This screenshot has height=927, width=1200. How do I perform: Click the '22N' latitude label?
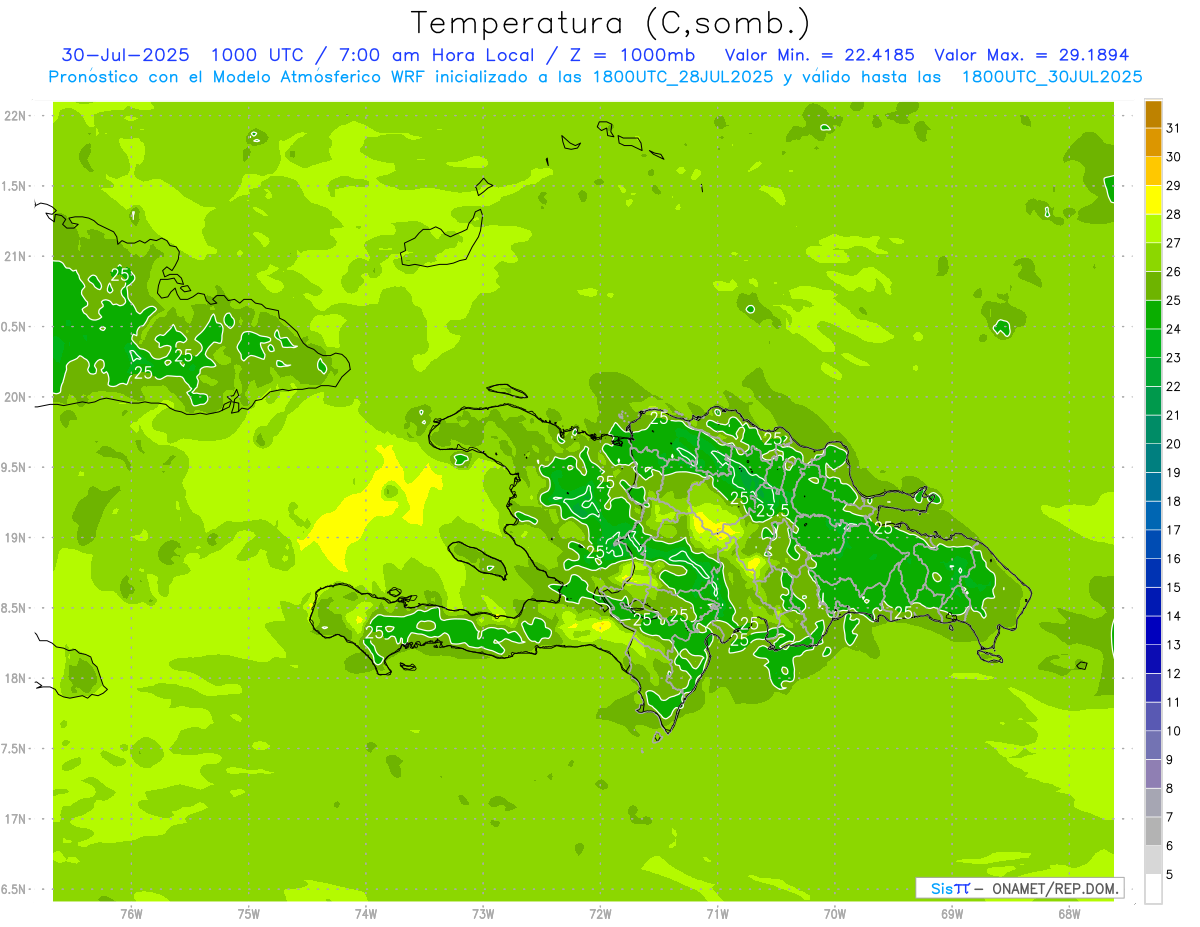click(x=17, y=116)
